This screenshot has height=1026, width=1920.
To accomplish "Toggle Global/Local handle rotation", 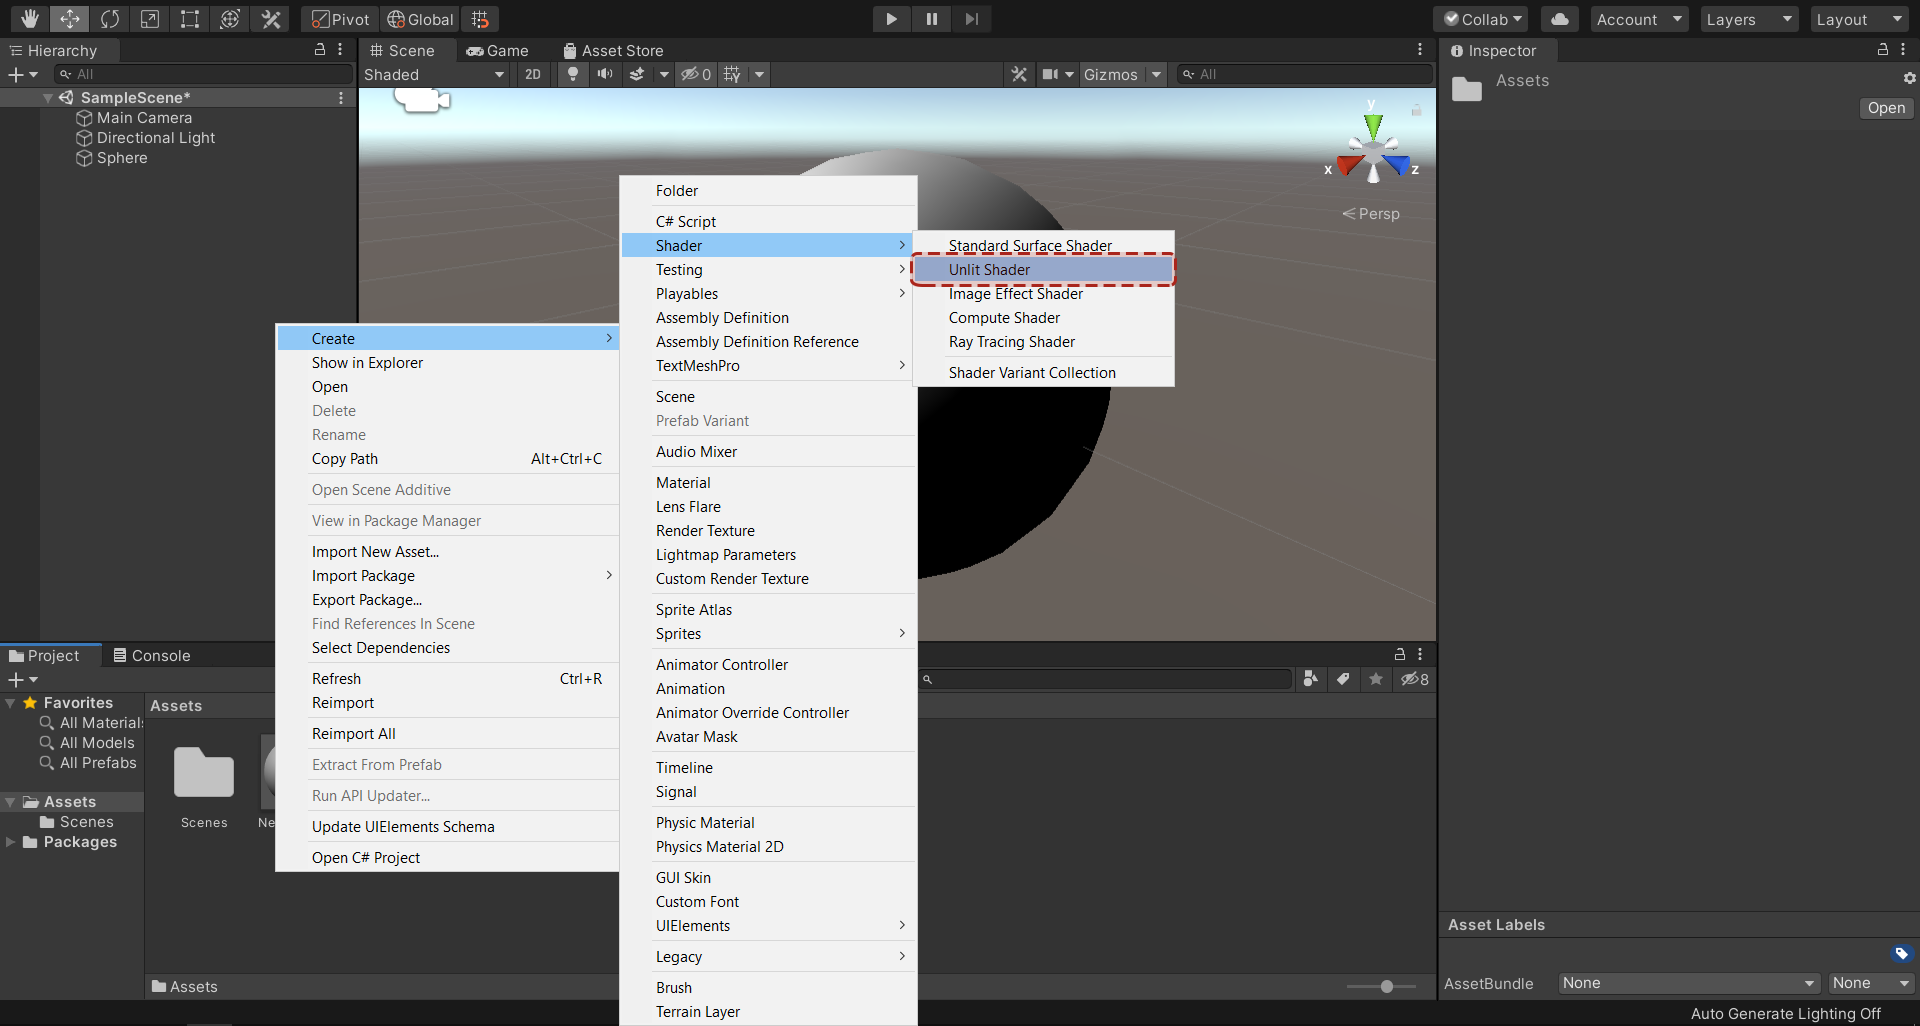I will 420,19.
